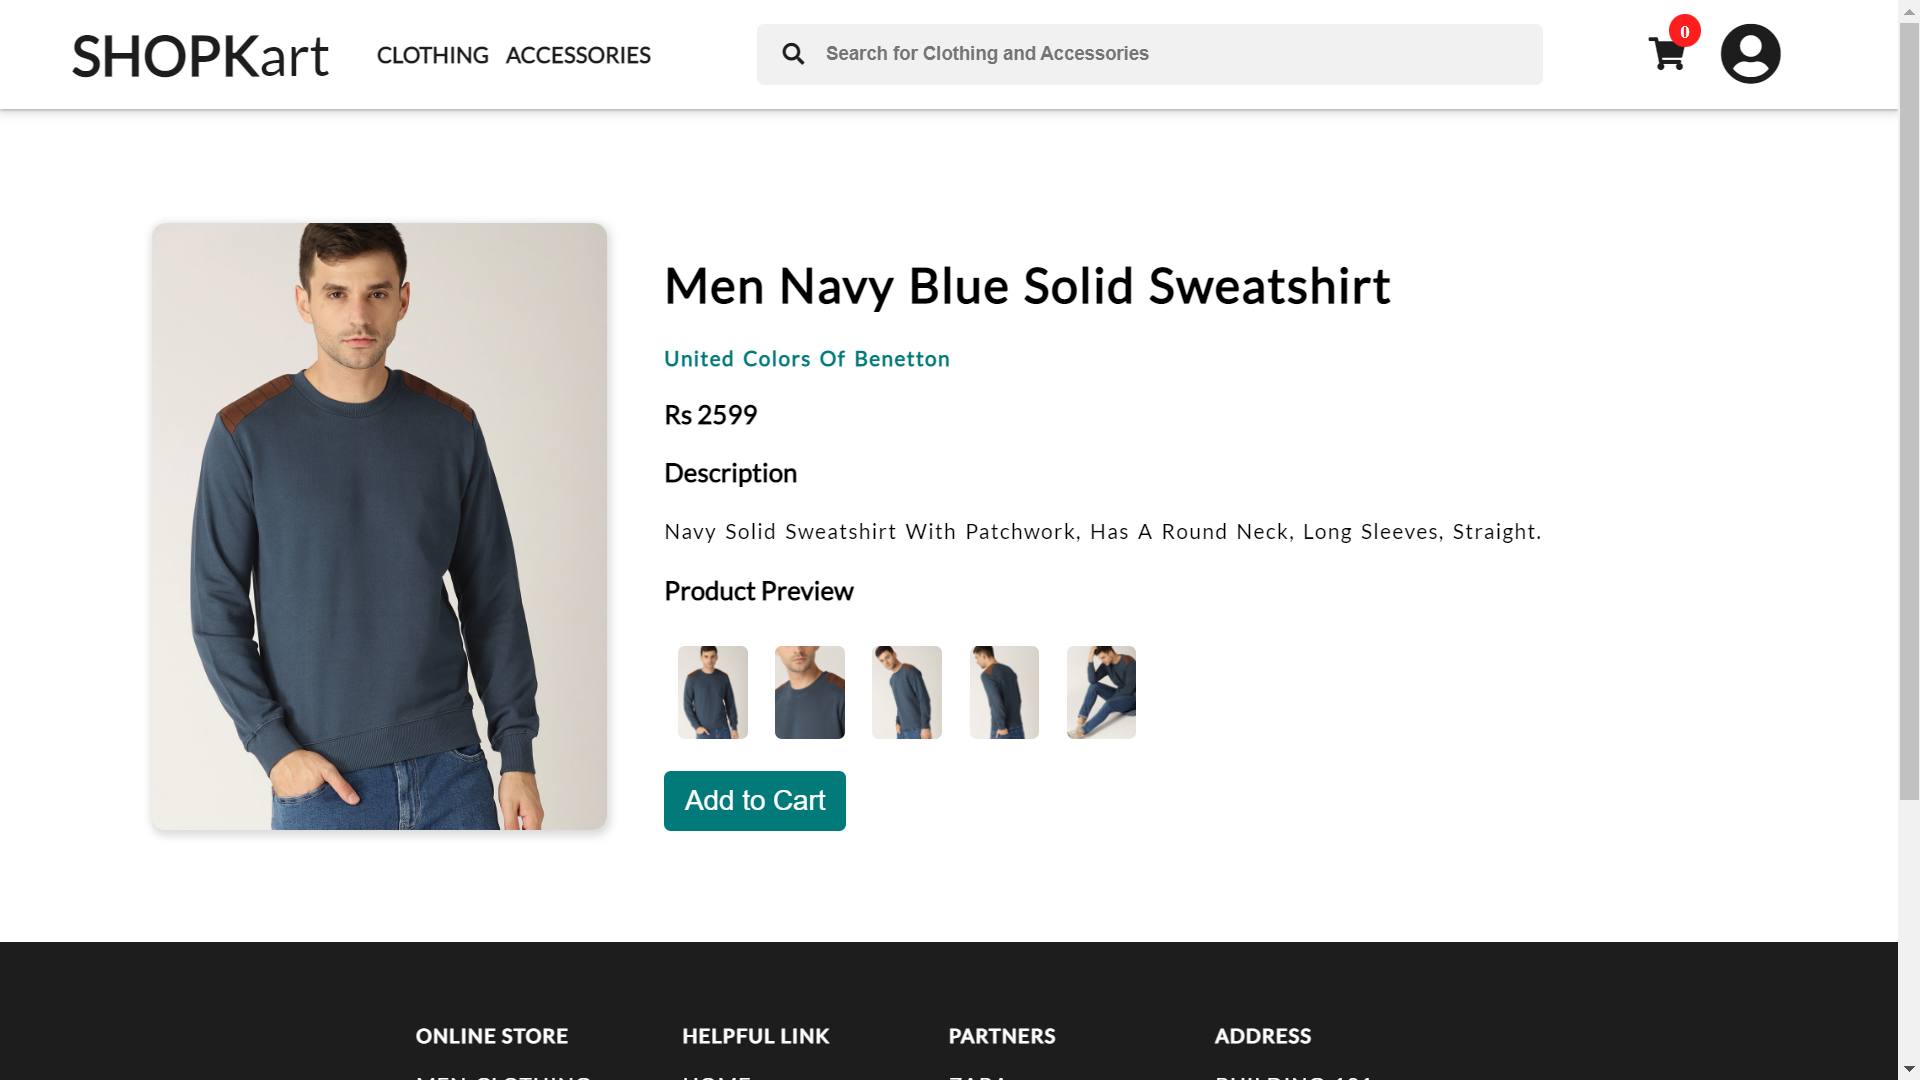Click the main product image
Viewport: 1920px width, 1080px height.
point(378,527)
